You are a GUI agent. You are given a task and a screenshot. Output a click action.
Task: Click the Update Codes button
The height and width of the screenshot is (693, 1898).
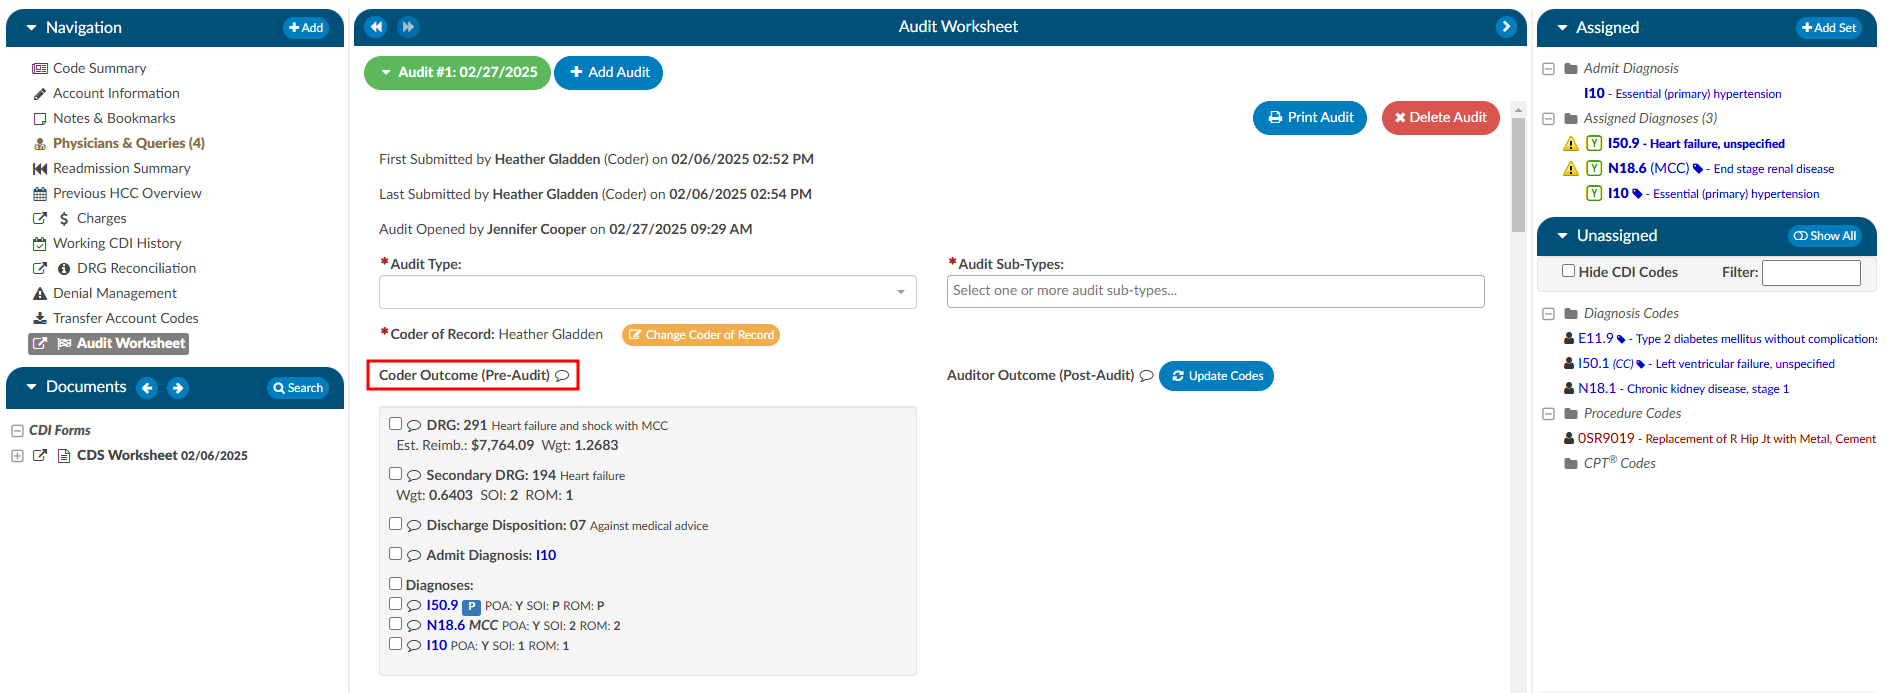(1216, 376)
